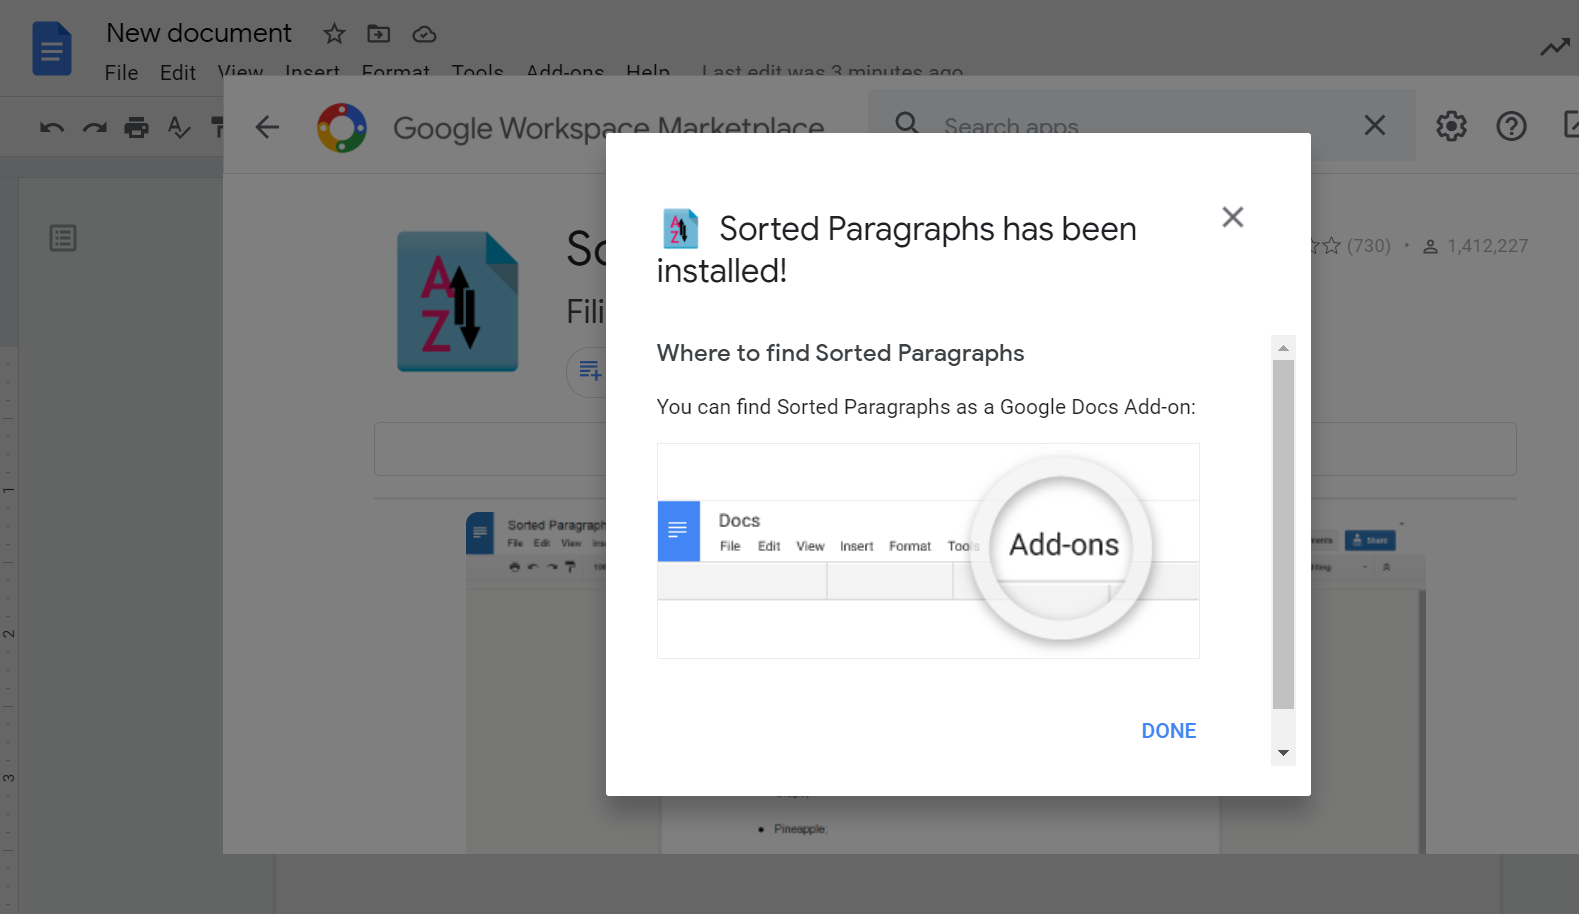This screenshot has width=1579, height=914.
Task: Click the spell check toolbar icon
Action: click(x=179, y=127)
